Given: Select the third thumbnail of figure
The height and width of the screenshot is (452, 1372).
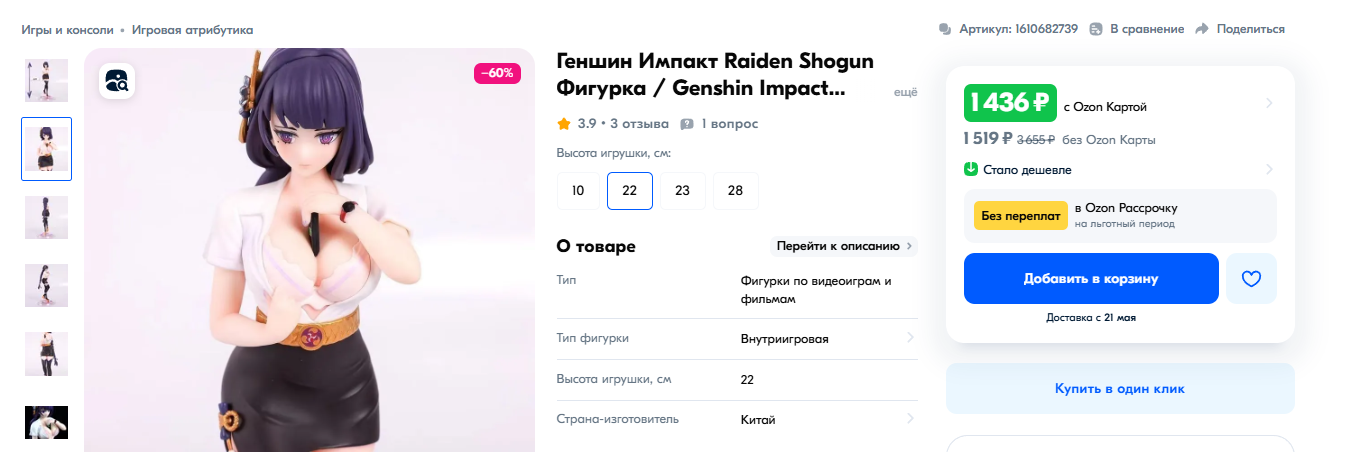Looking at the screenshot, I should click(x=46, y=217).
